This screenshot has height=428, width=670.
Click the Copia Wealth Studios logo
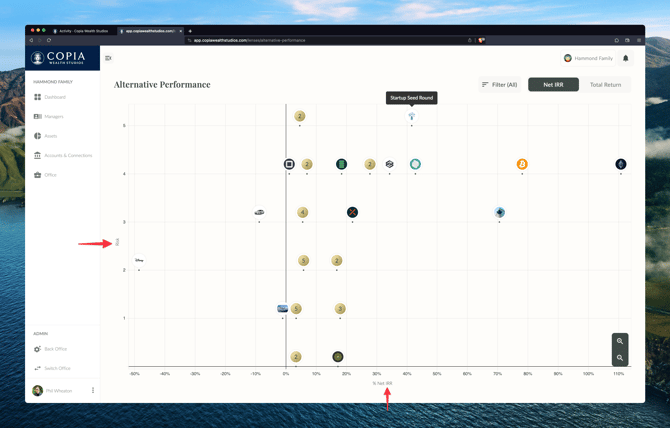(62, 58)
